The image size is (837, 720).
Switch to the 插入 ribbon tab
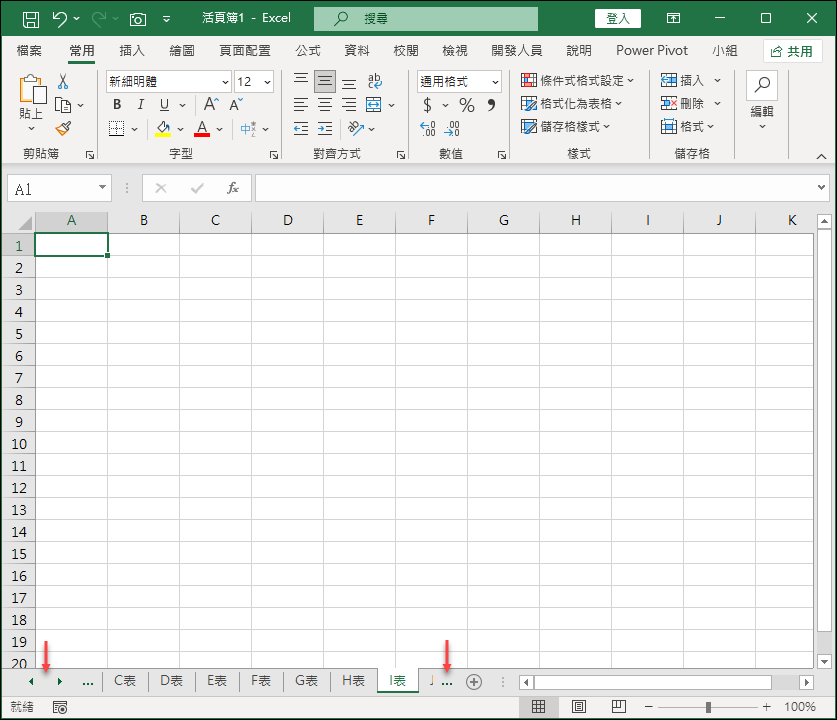(132, 50)
